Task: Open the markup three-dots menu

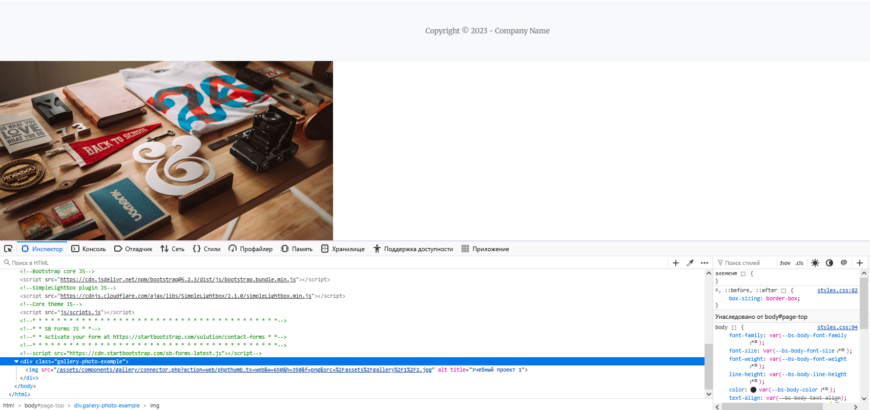Action: pyautogui.click(x=705, y=263)
